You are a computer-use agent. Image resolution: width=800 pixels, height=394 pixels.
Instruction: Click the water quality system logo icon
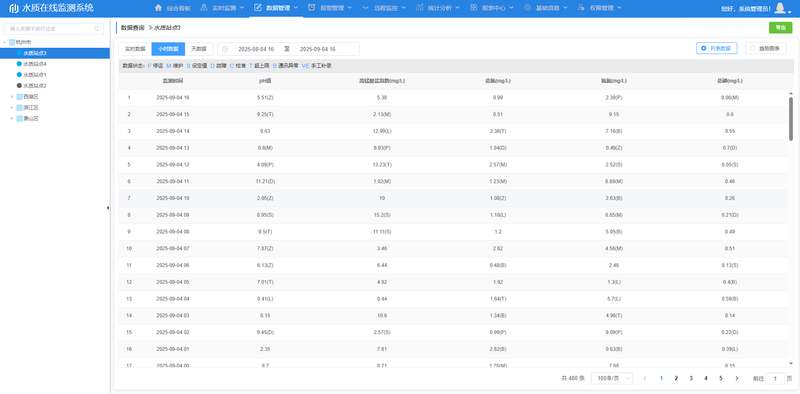click(x=14, y=9)
